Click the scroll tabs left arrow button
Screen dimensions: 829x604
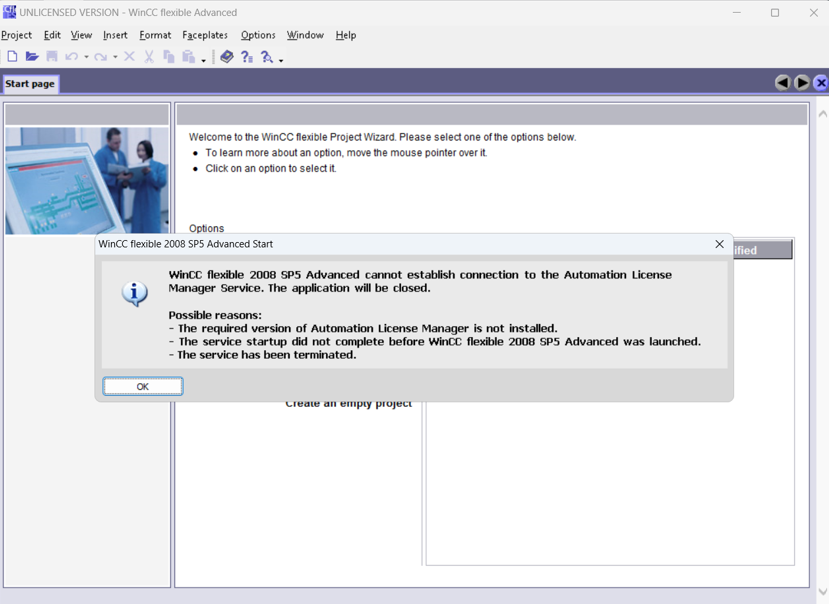point(783,83)
